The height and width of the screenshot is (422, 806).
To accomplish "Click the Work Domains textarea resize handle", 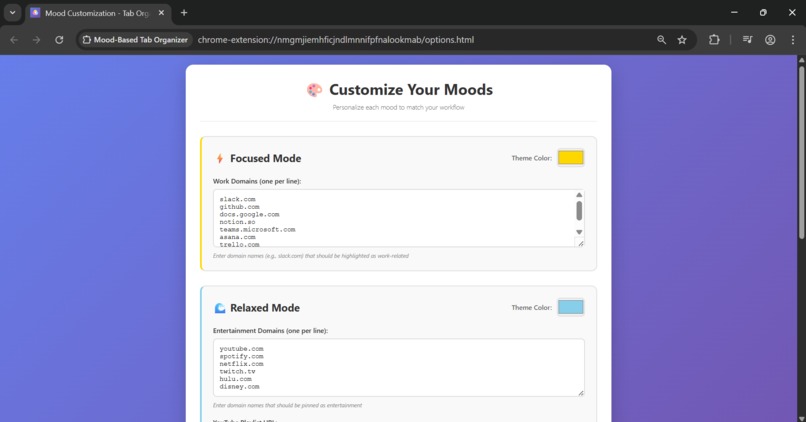I will coord(580,243).
